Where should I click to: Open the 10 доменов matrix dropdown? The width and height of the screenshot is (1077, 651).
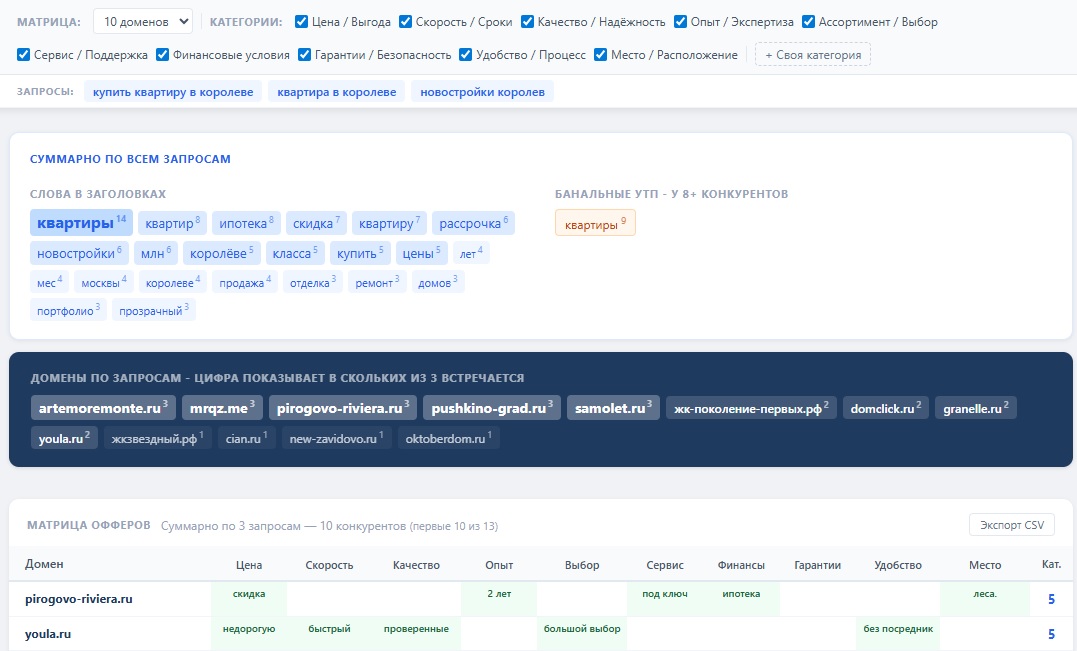tap(142, 21)
